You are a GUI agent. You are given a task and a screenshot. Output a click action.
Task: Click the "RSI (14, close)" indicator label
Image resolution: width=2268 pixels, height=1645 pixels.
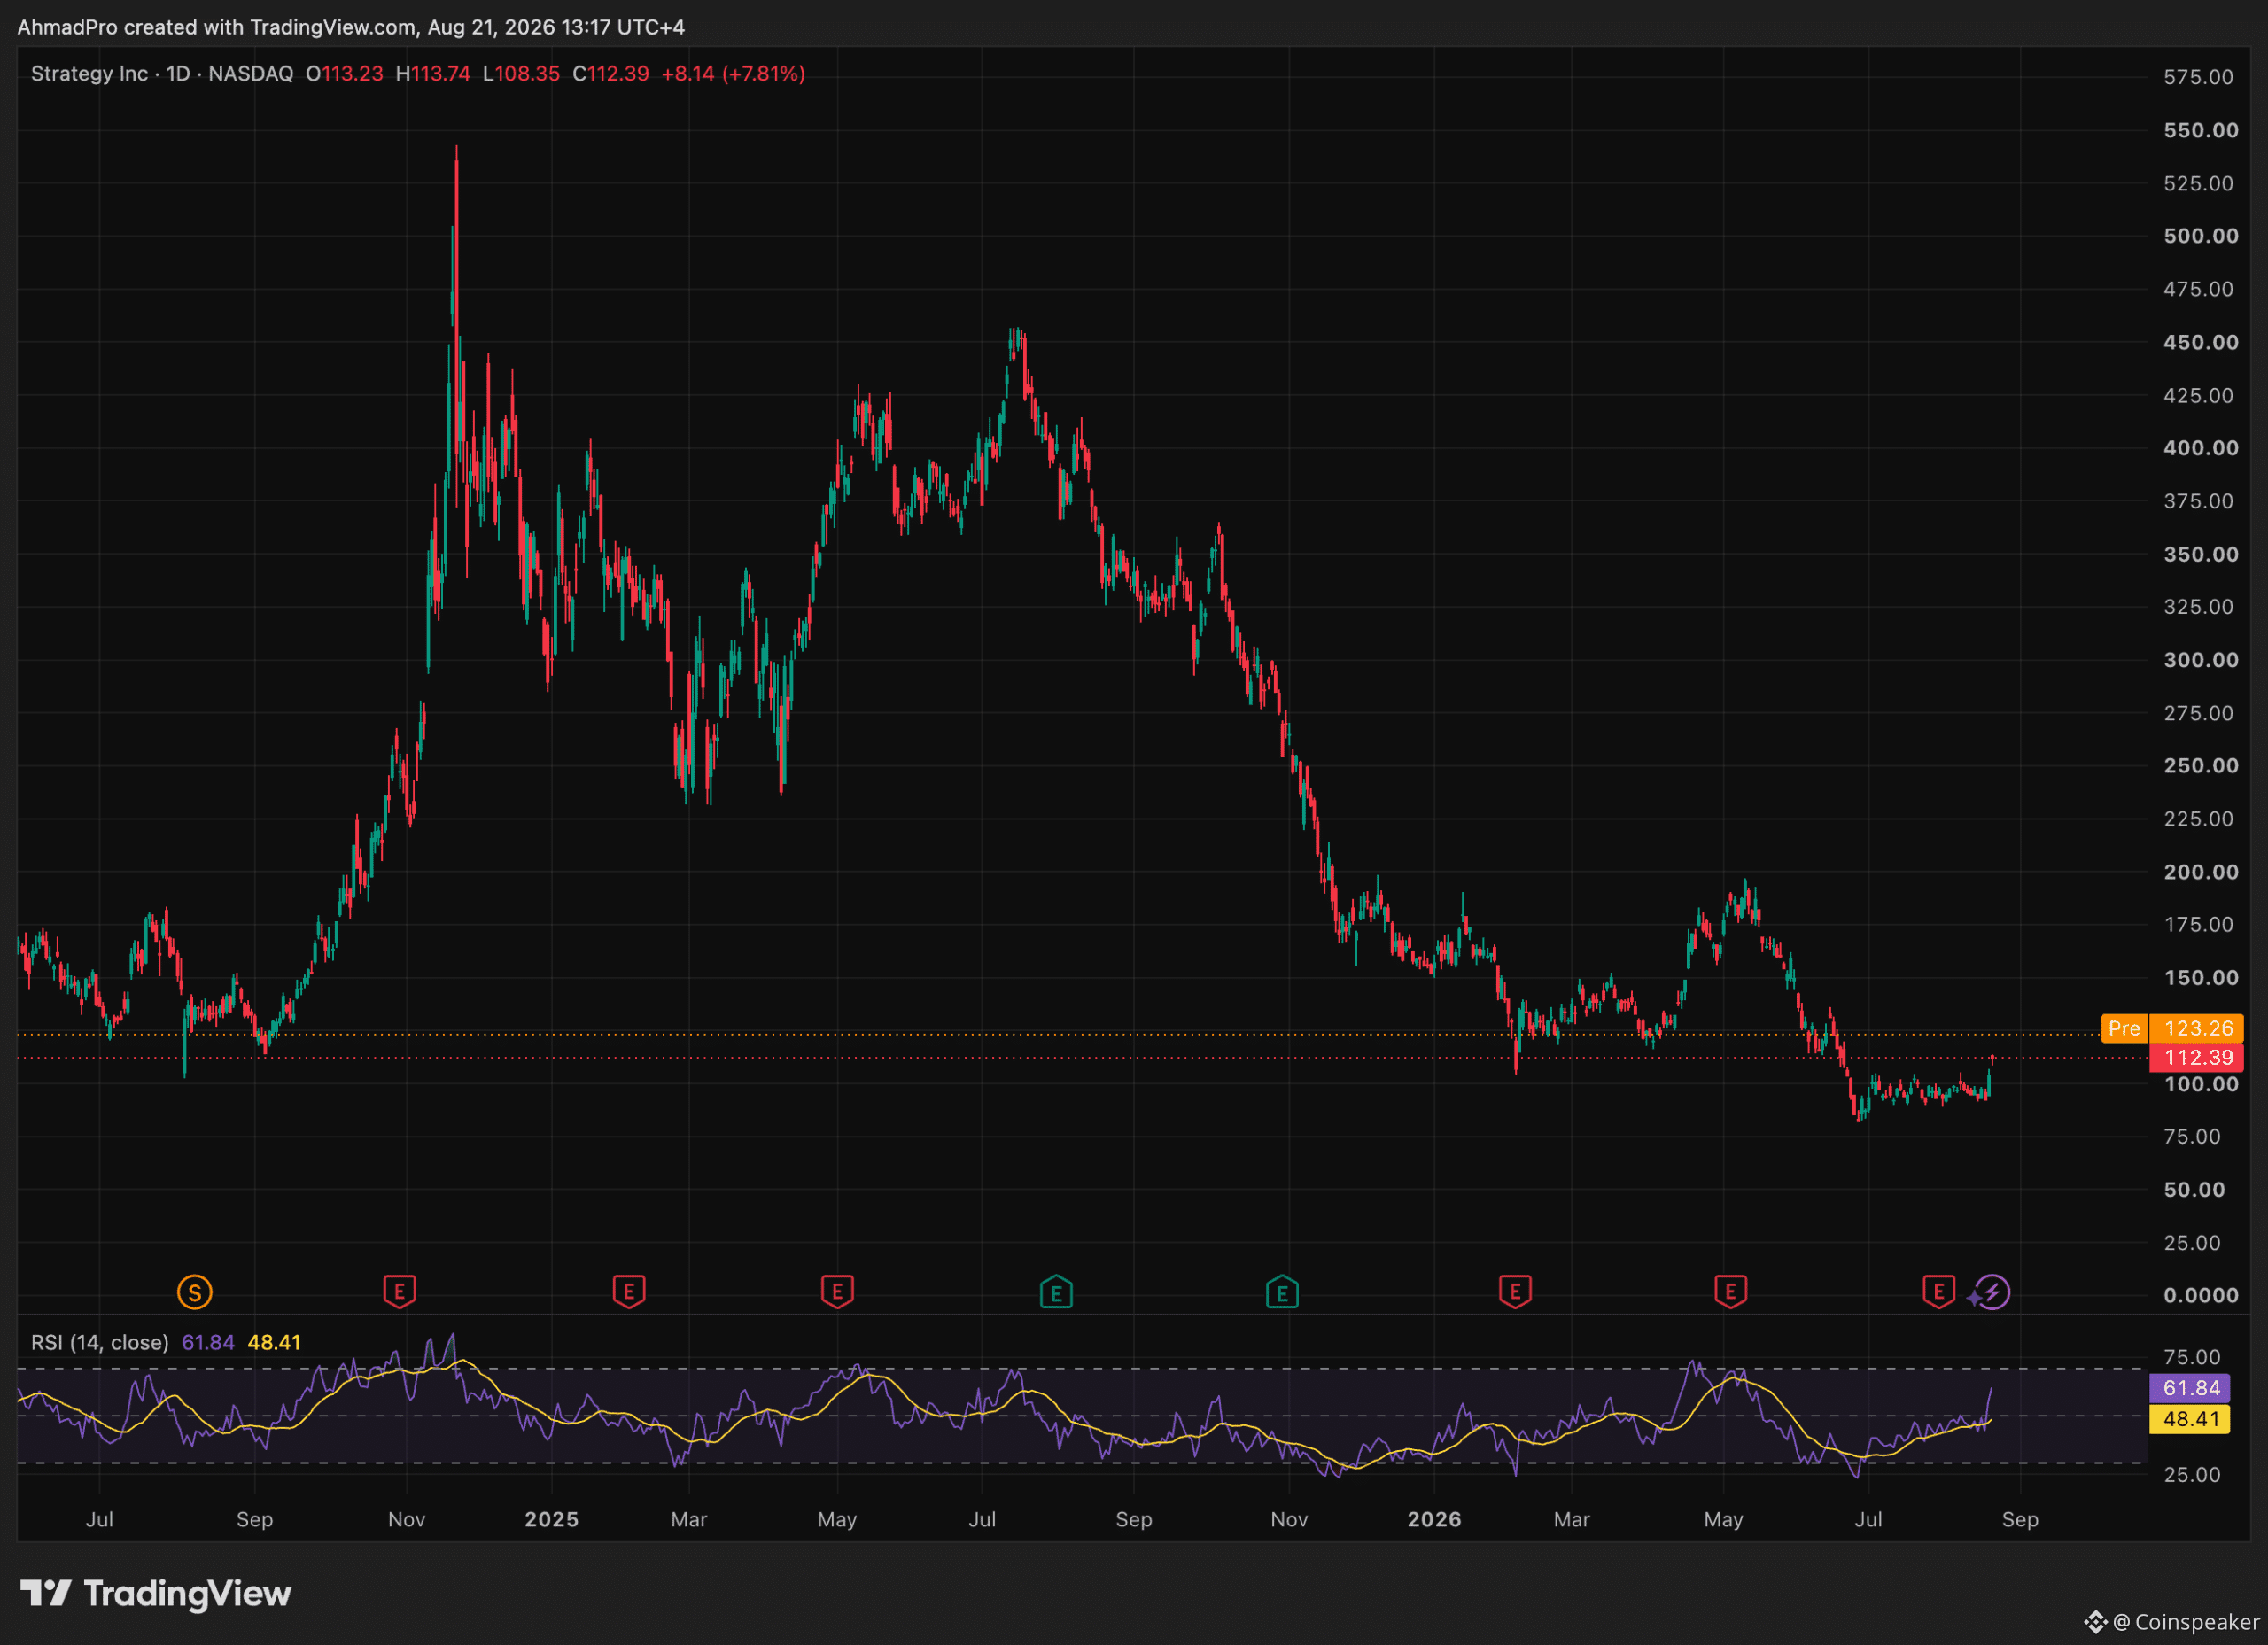[100, 1342]
